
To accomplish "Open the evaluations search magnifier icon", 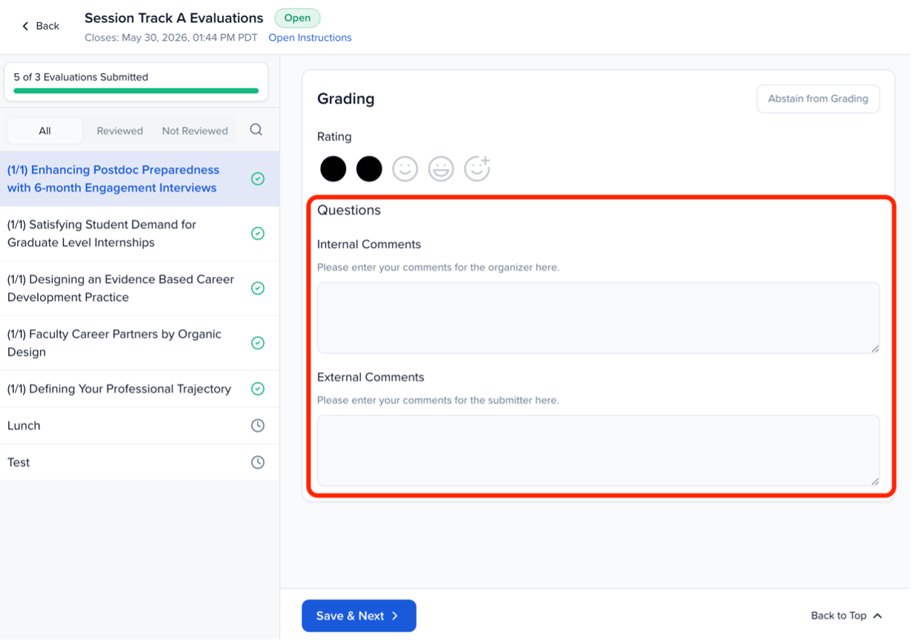I will (256, 130).
